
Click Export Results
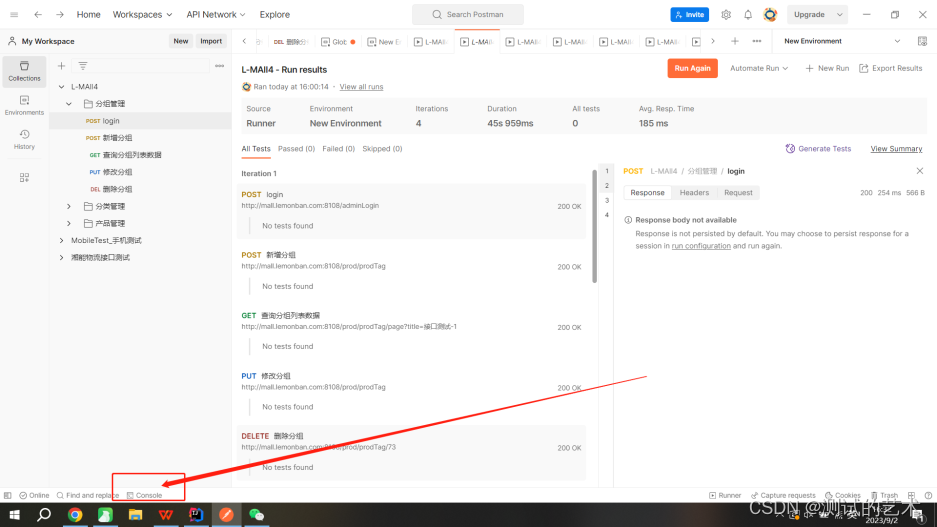[x=891, y=68]
